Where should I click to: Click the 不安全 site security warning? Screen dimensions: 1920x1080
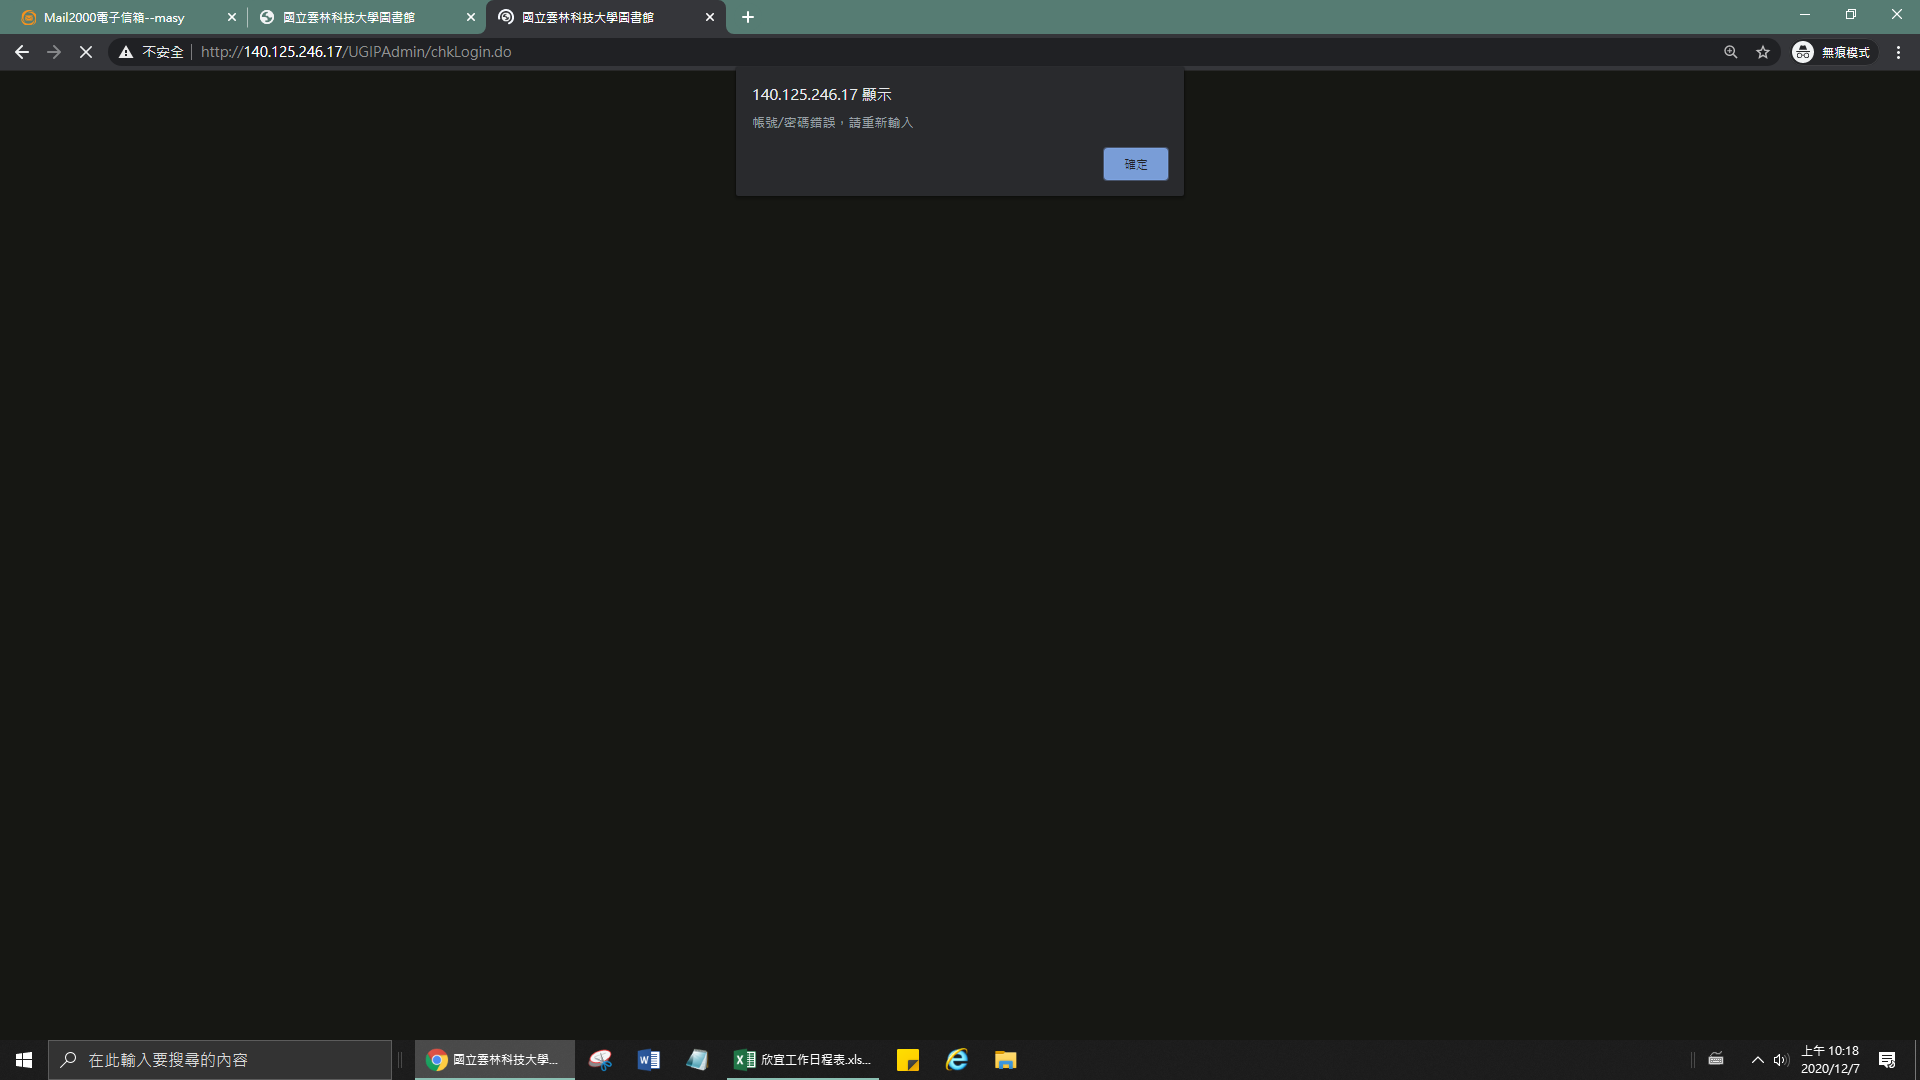(152, 52)
